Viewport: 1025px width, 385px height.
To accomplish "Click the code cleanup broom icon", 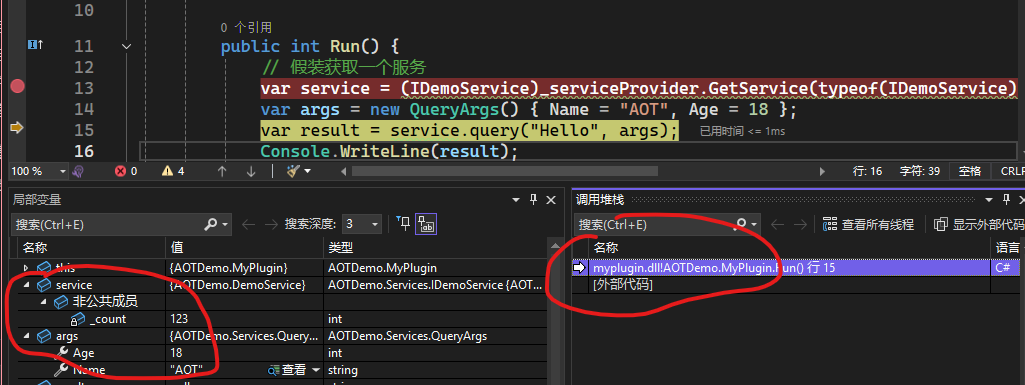I will coord(293,171).
